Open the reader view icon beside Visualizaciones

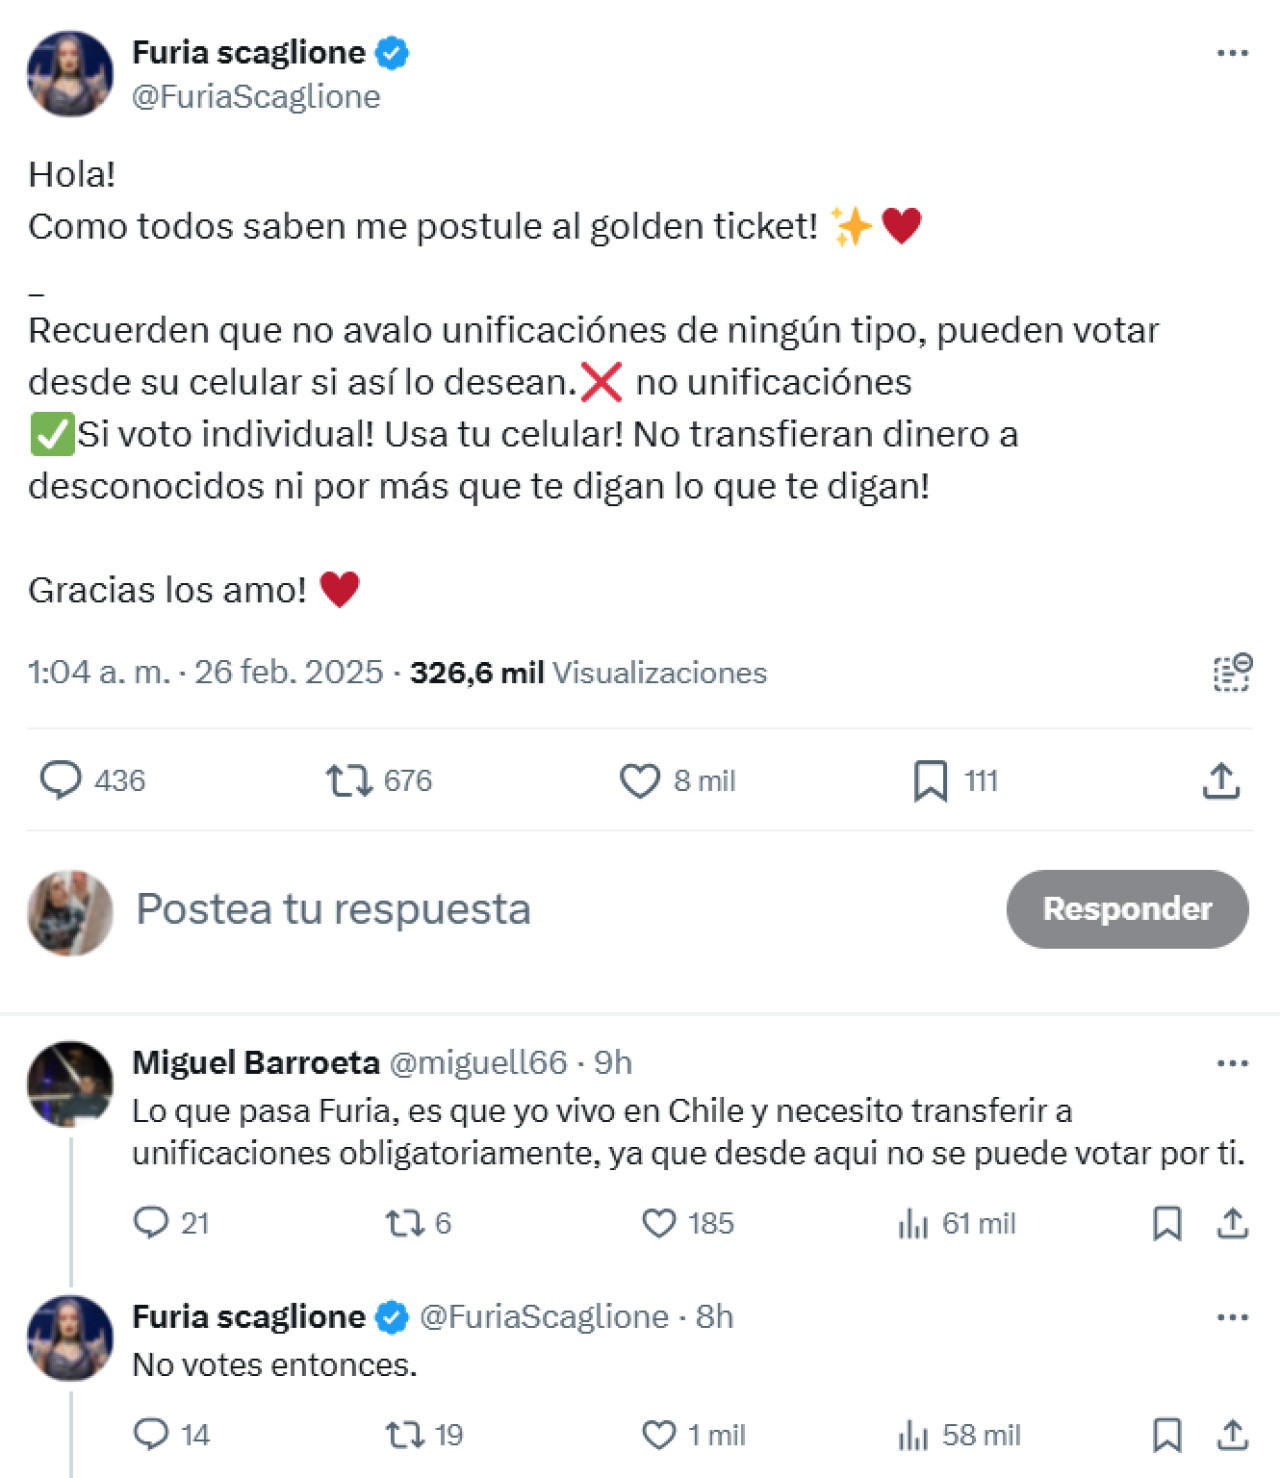[x=1232, y=672]
